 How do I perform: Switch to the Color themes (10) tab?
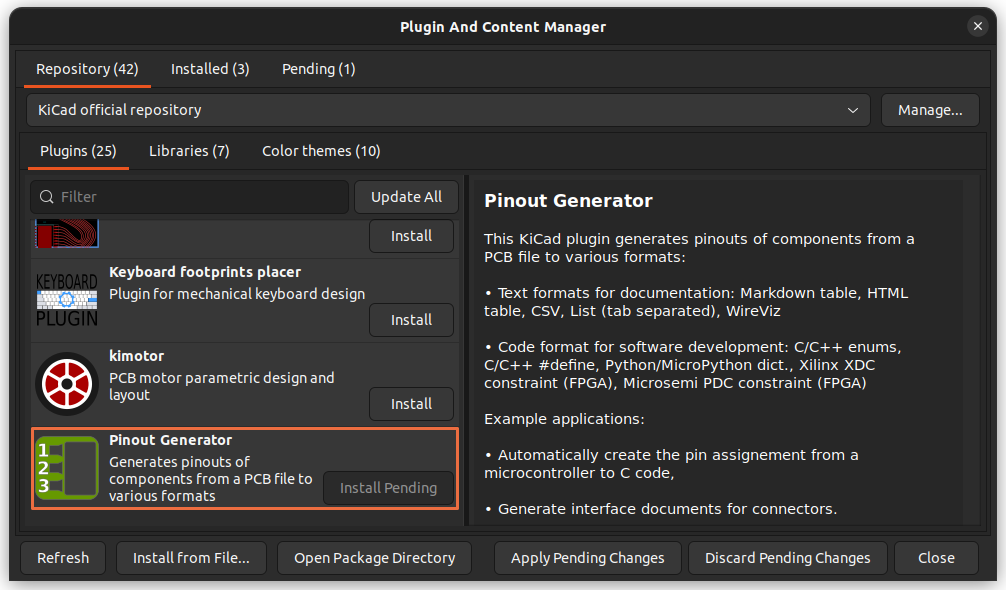320,150
